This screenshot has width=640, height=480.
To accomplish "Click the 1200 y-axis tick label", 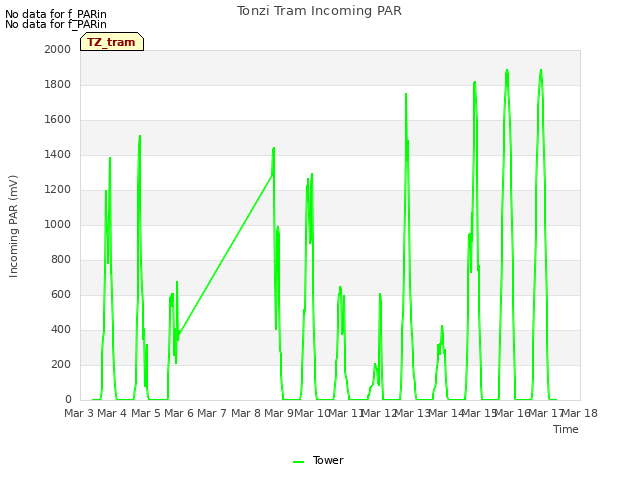I will pyautogui.click(x=58, y=190).
